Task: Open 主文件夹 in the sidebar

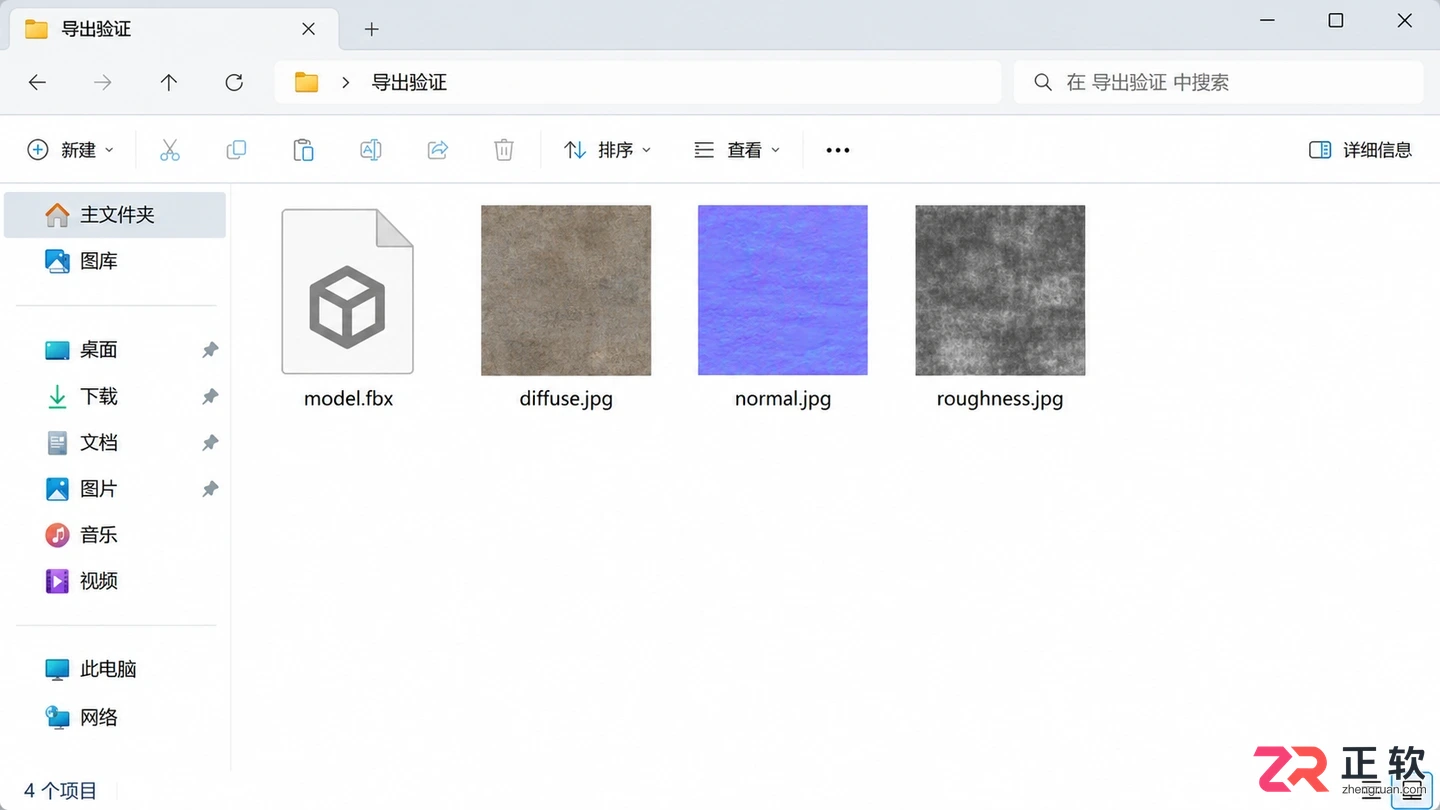Action: click(115, 215)
